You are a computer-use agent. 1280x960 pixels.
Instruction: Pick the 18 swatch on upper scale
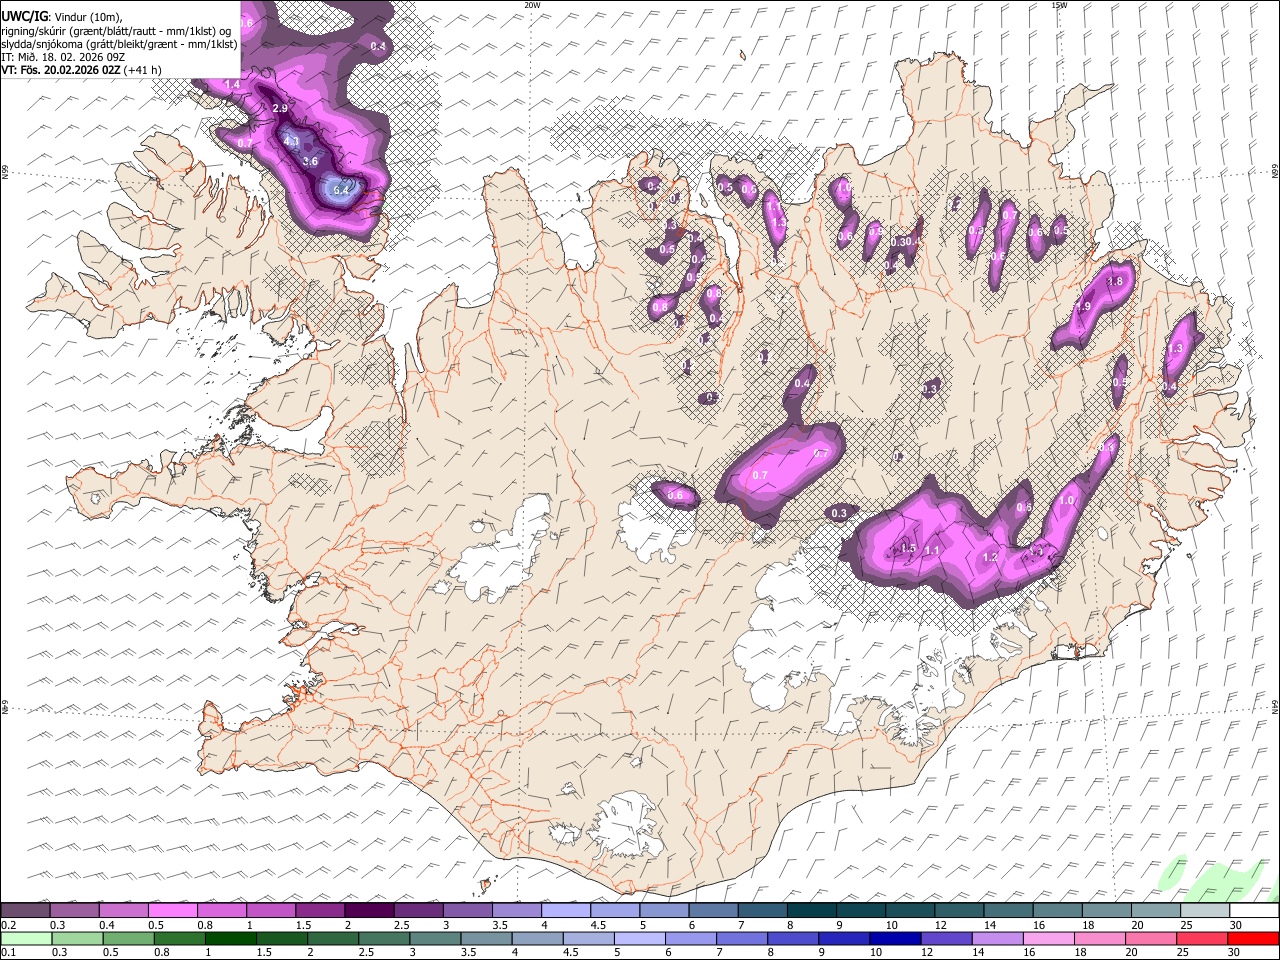pyautogui.click(x=1107, y=910)
